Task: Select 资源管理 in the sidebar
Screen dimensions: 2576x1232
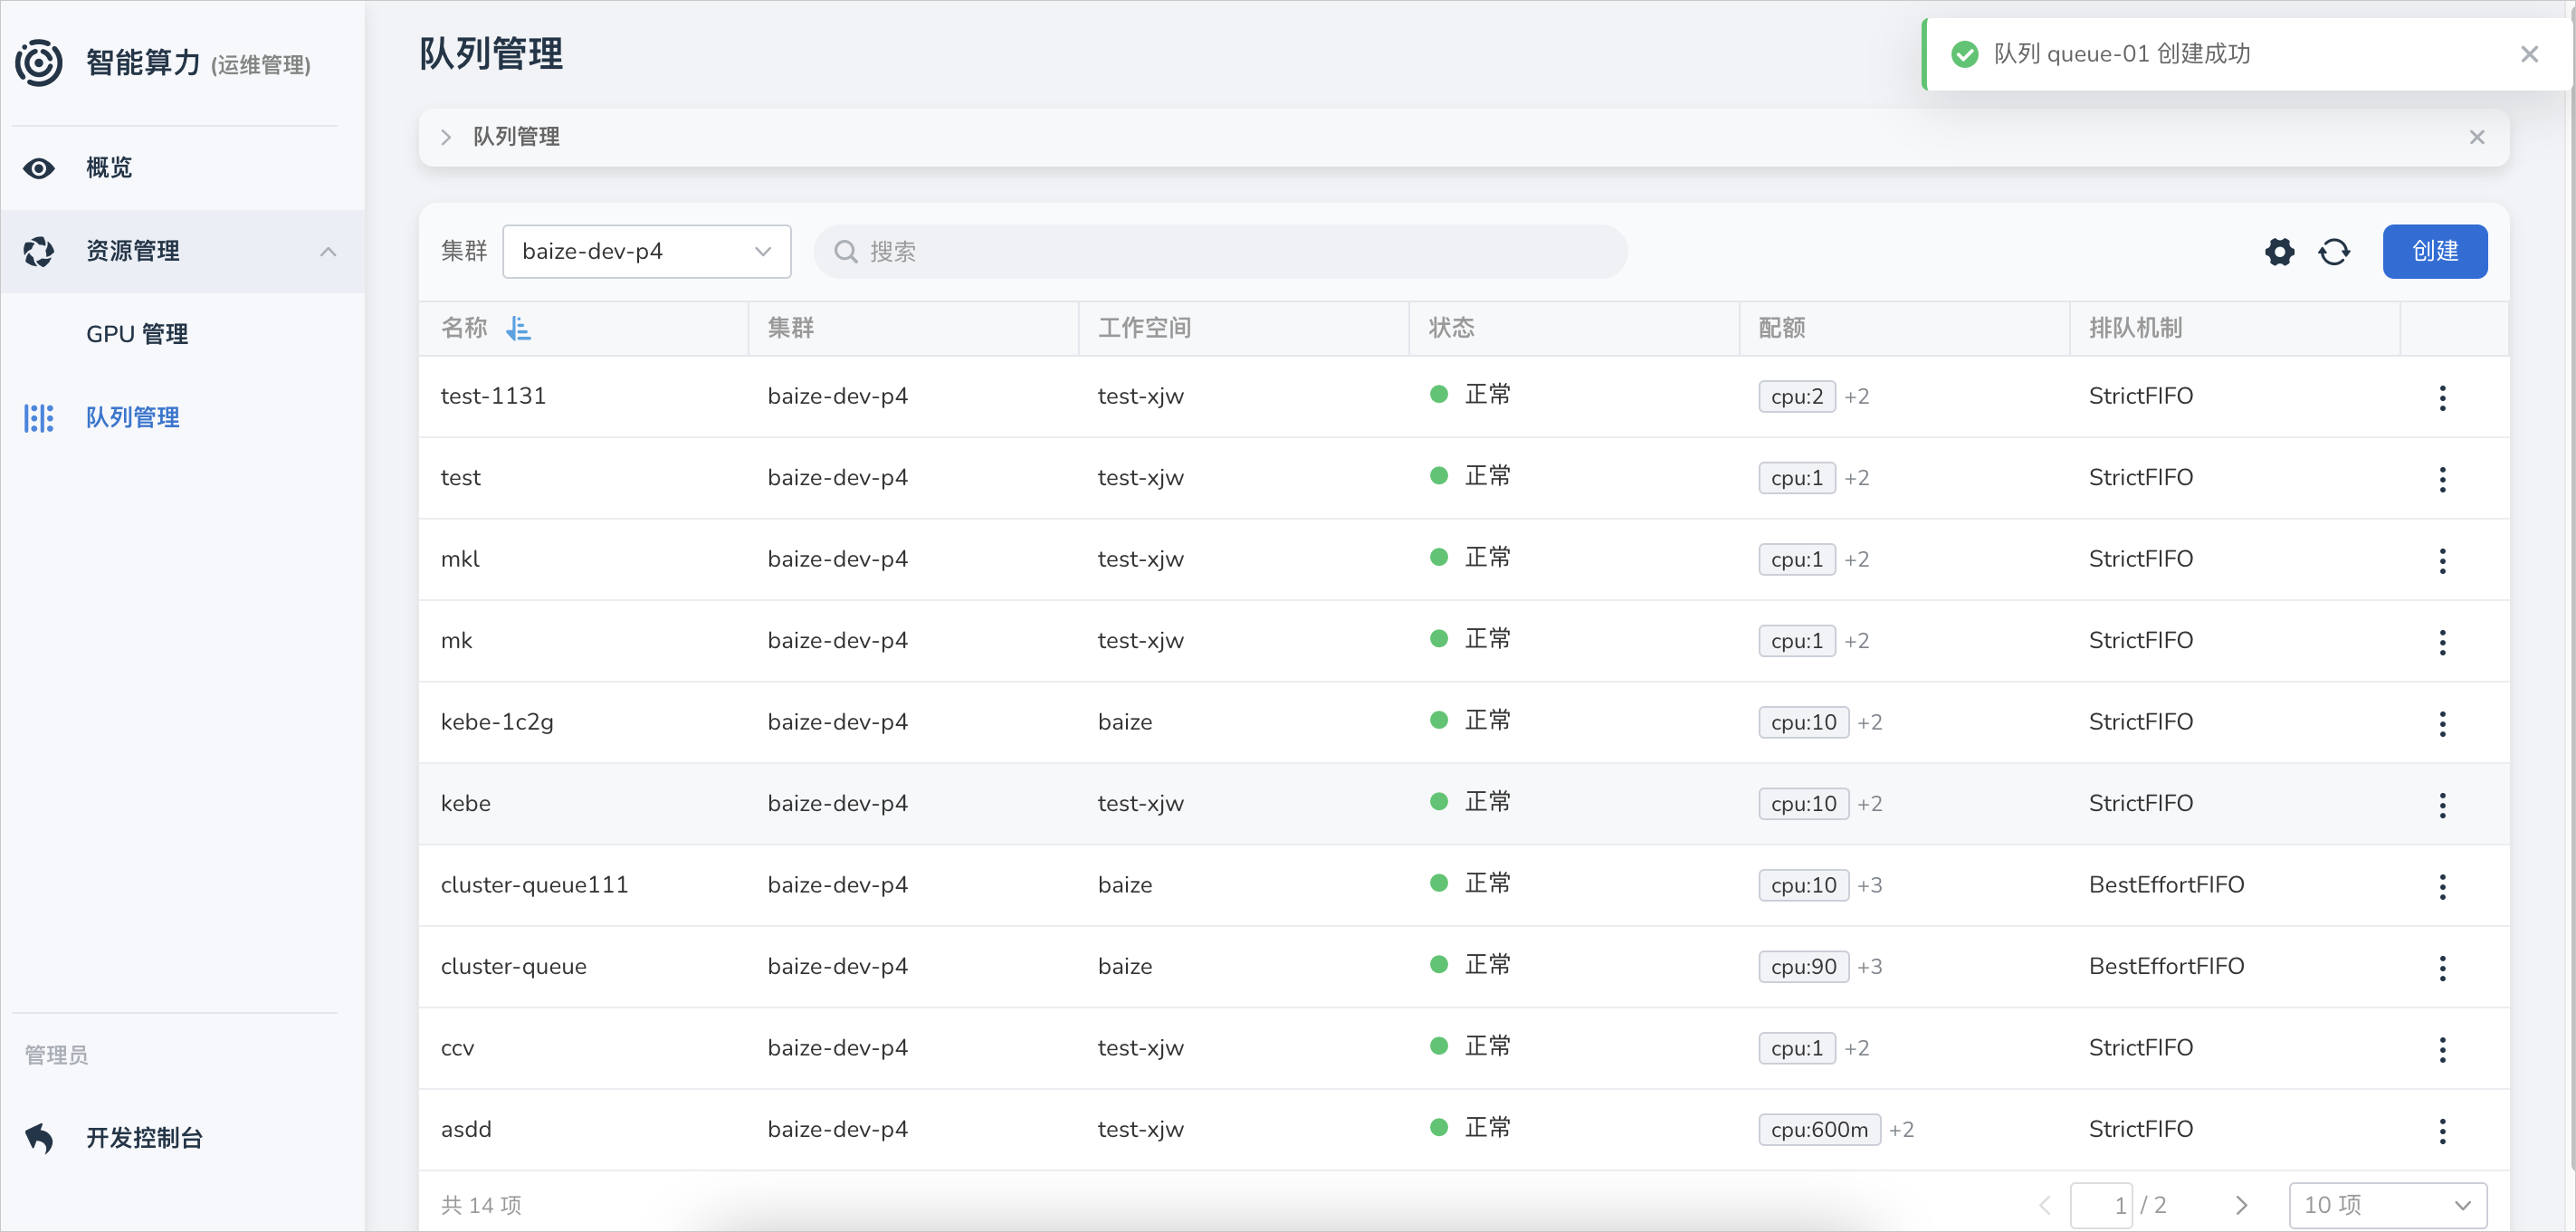Action: (x=133, y=251)
